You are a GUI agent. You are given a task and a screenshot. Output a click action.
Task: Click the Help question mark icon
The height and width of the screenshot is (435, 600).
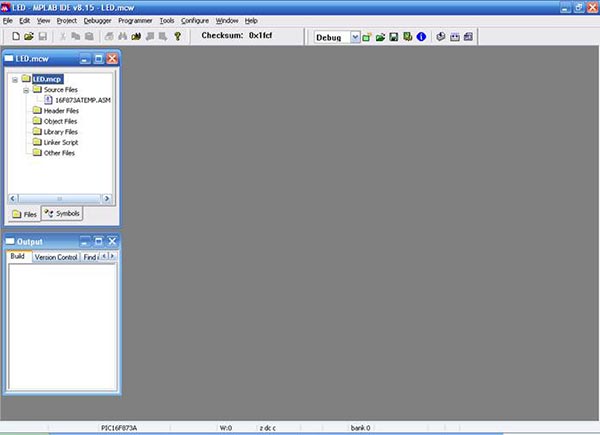click(178, 36)
